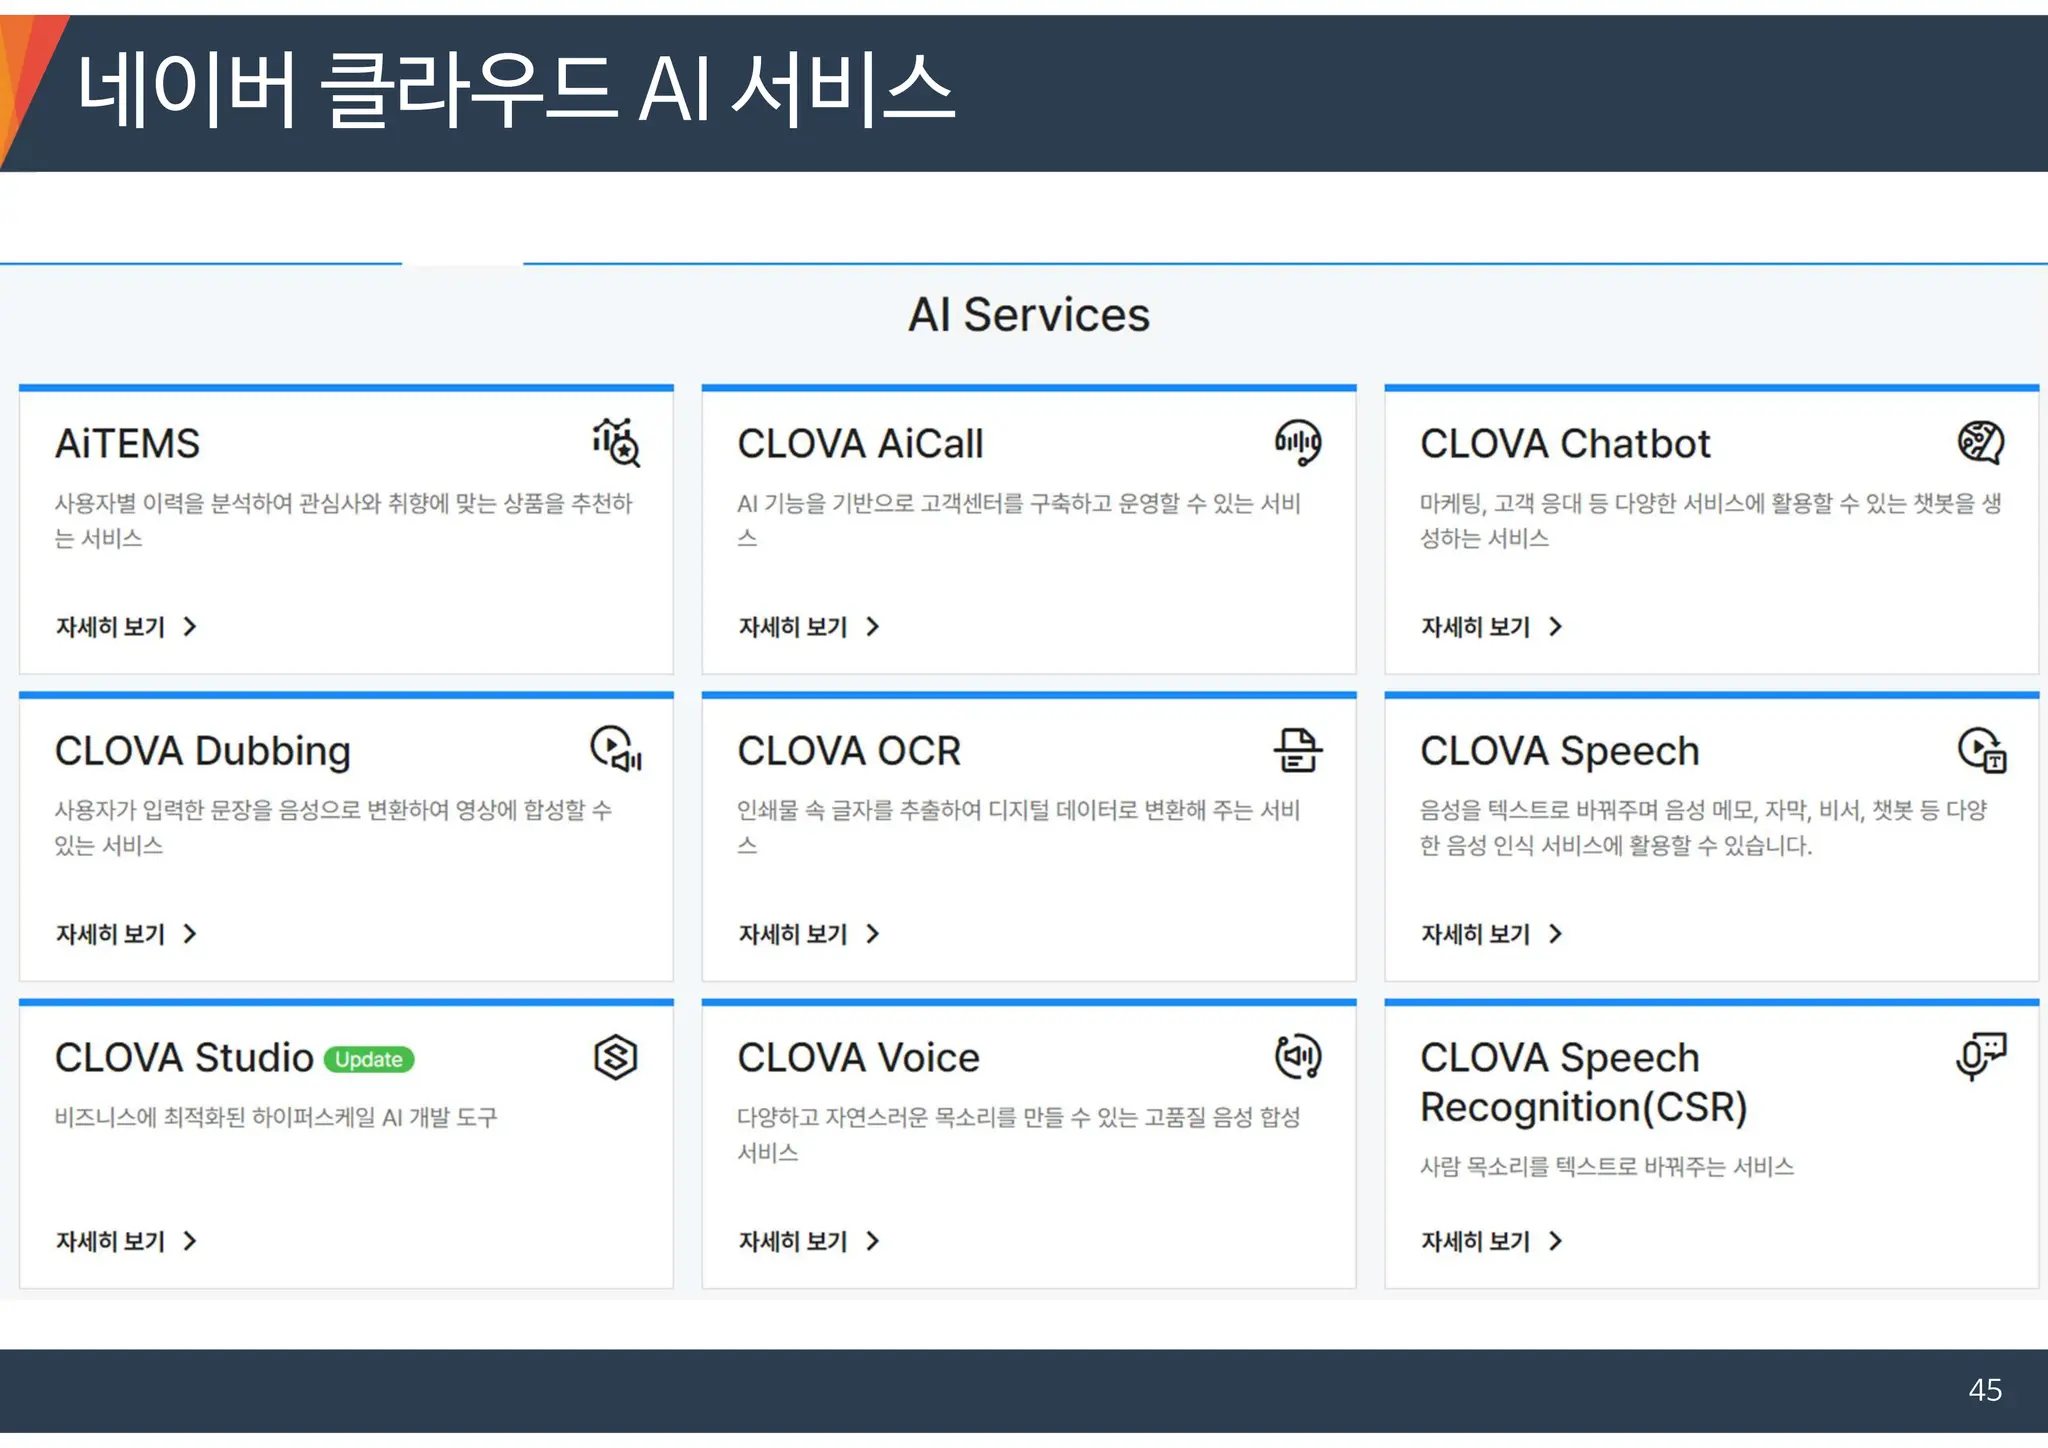This screenshot has height=1448, width=2048.
Task: Click the CLOVA Studio hexagon S icon
Action: coord(616,1057)
